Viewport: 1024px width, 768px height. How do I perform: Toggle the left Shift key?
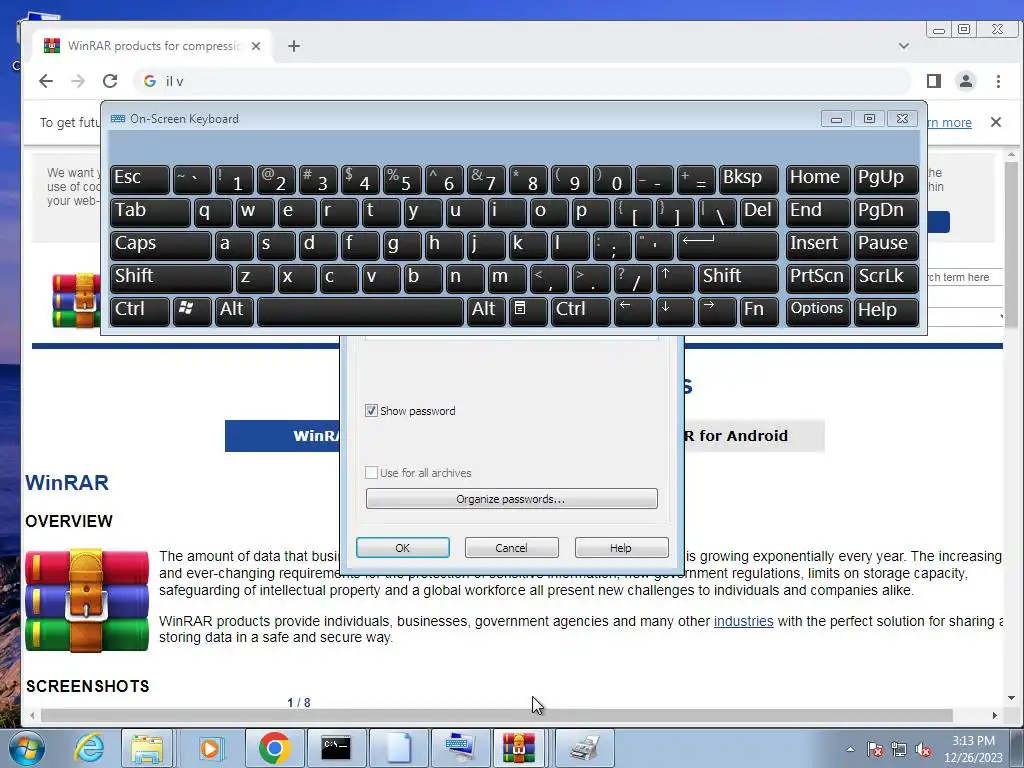171,278
